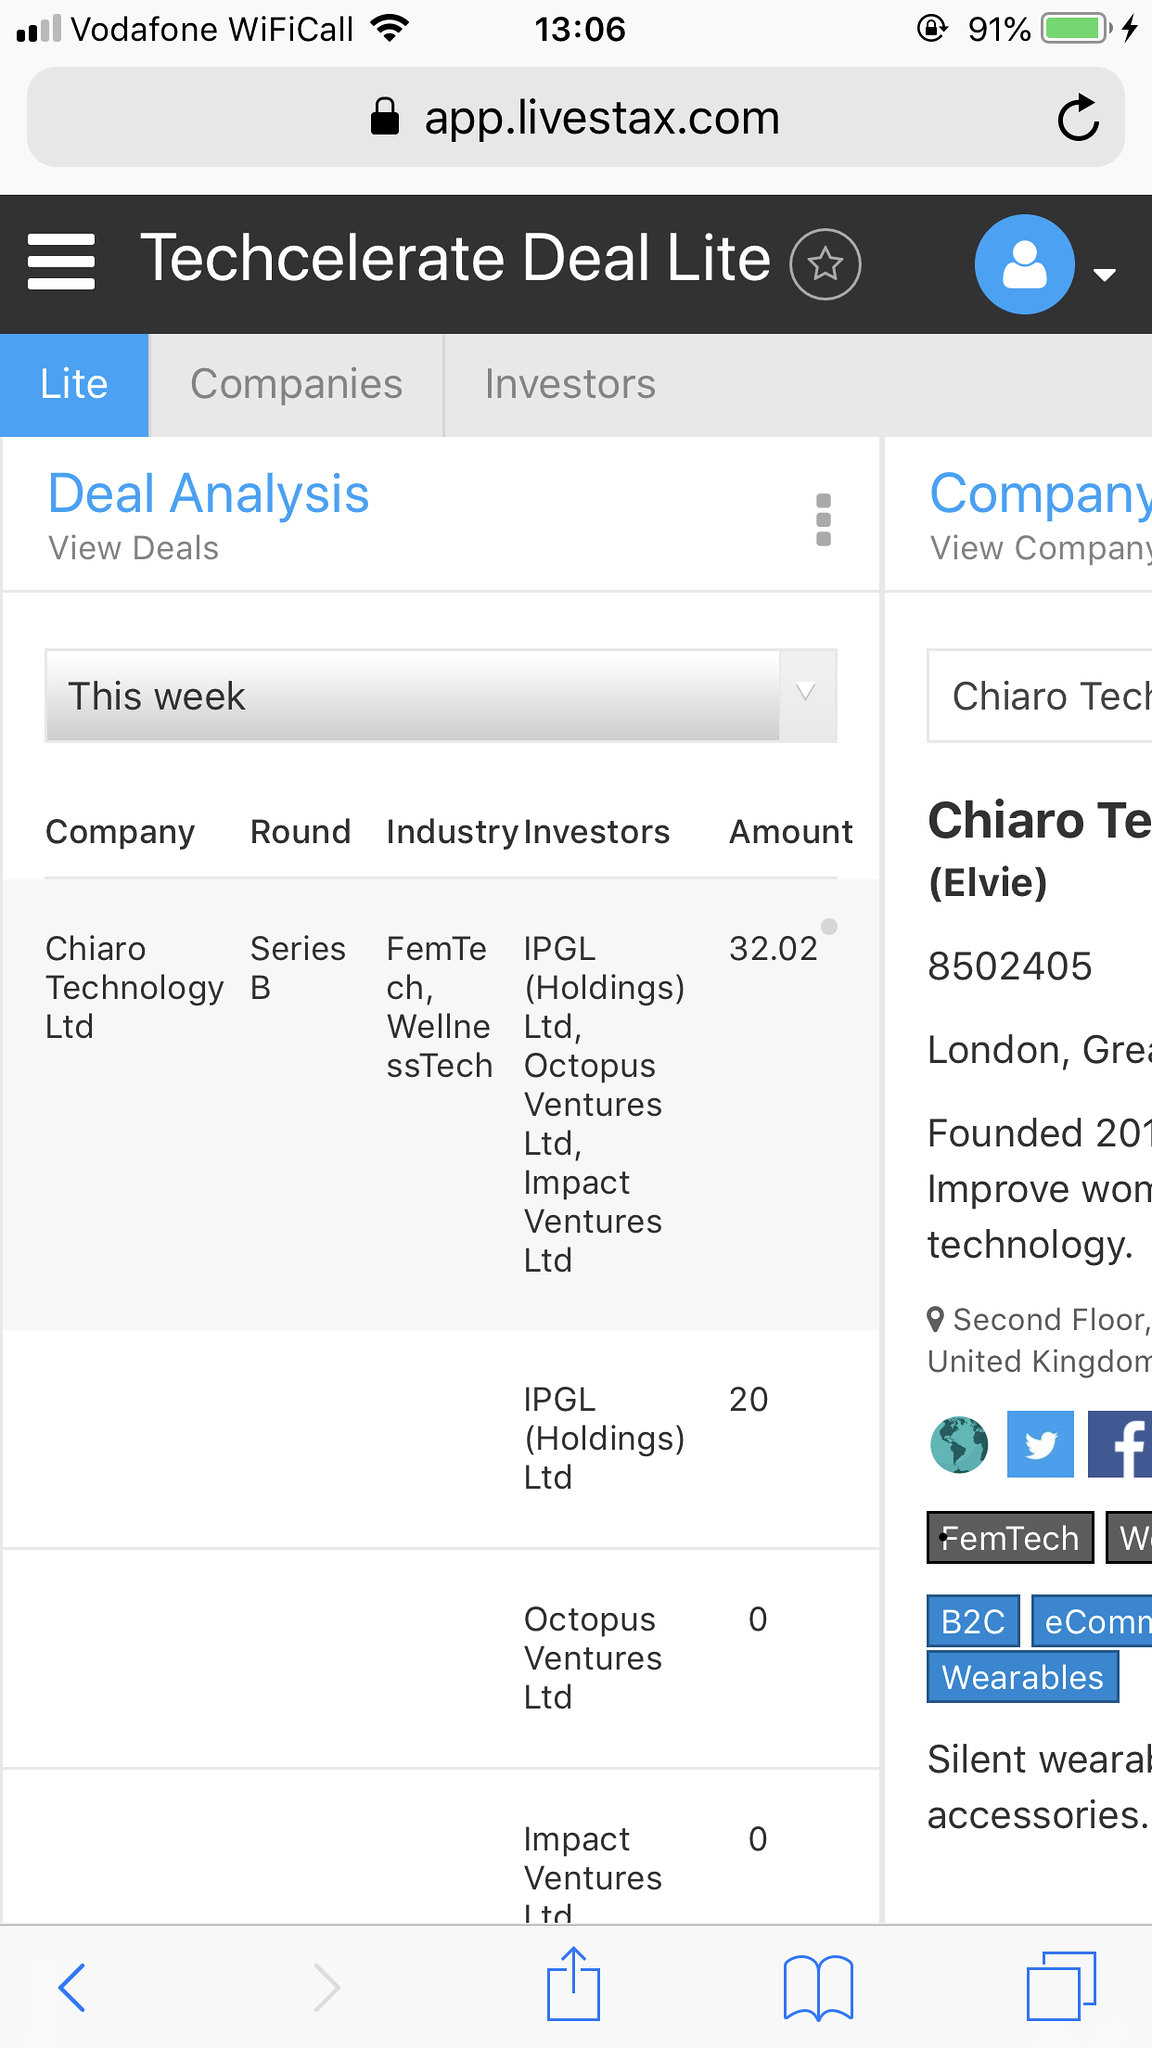1152x2048 pixels.
Task: Click the FemTech tag button
Action: point(1010,1538)
